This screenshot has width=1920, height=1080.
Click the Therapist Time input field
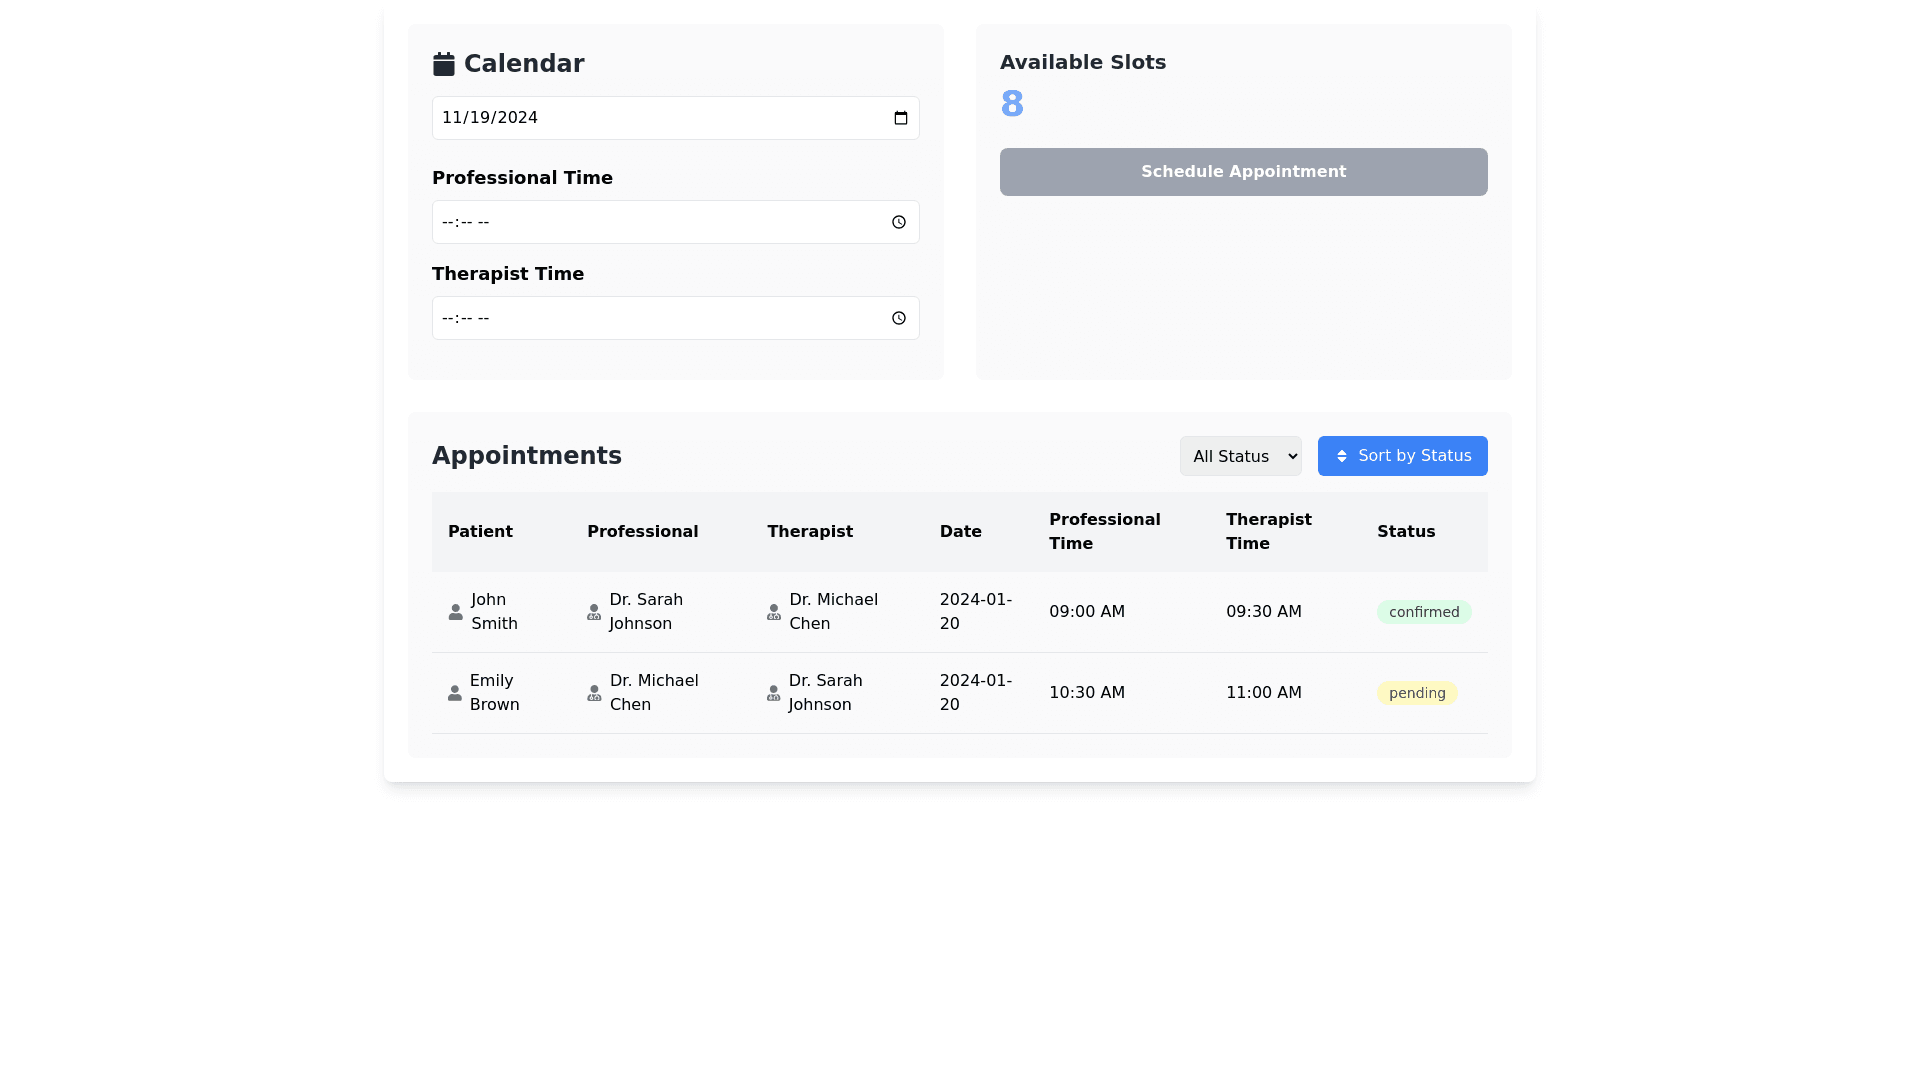coord(660,318)
